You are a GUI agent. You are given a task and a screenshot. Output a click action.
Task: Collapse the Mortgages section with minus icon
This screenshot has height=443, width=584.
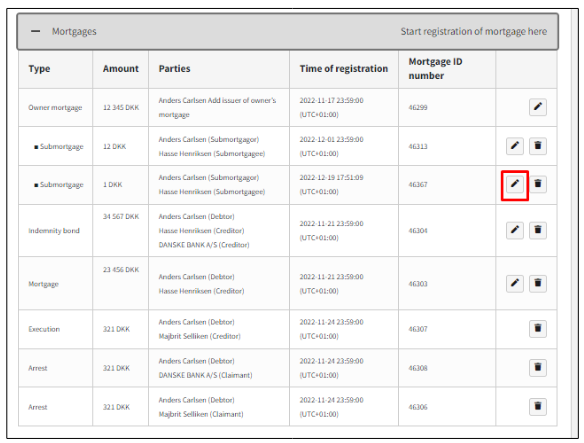pos(35,31)
